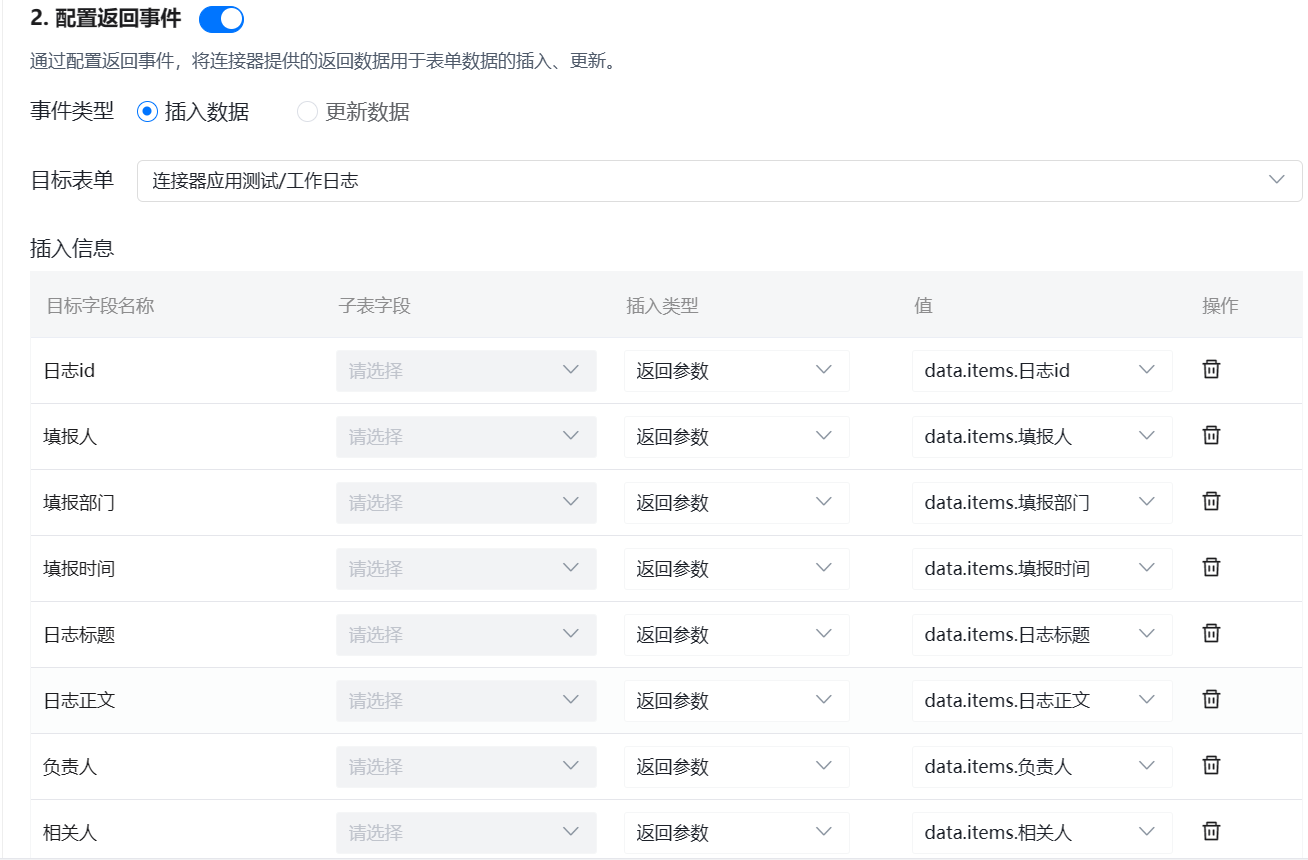This screenshot has width=1308, height=860.
Task: Click the 负责人 target field name
Action: [70, 767]
